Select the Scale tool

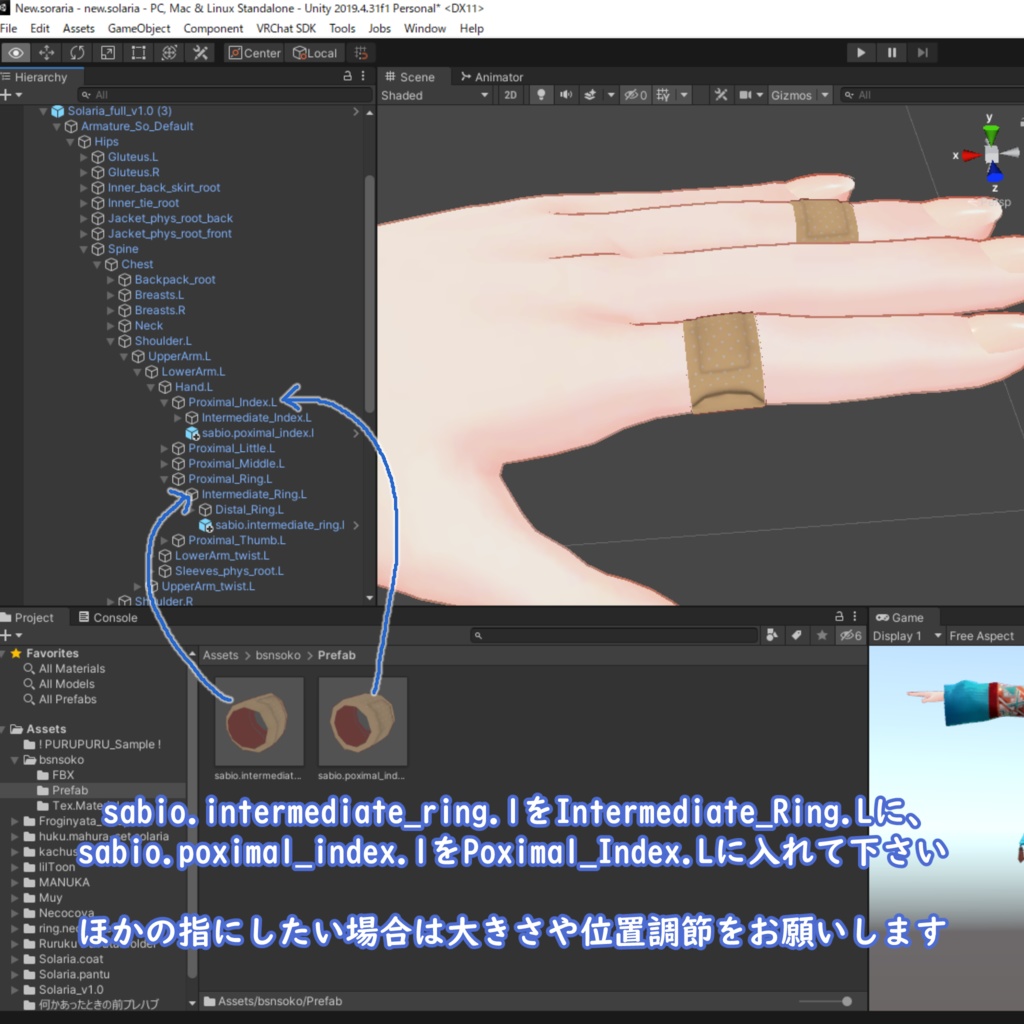(107, 52)
